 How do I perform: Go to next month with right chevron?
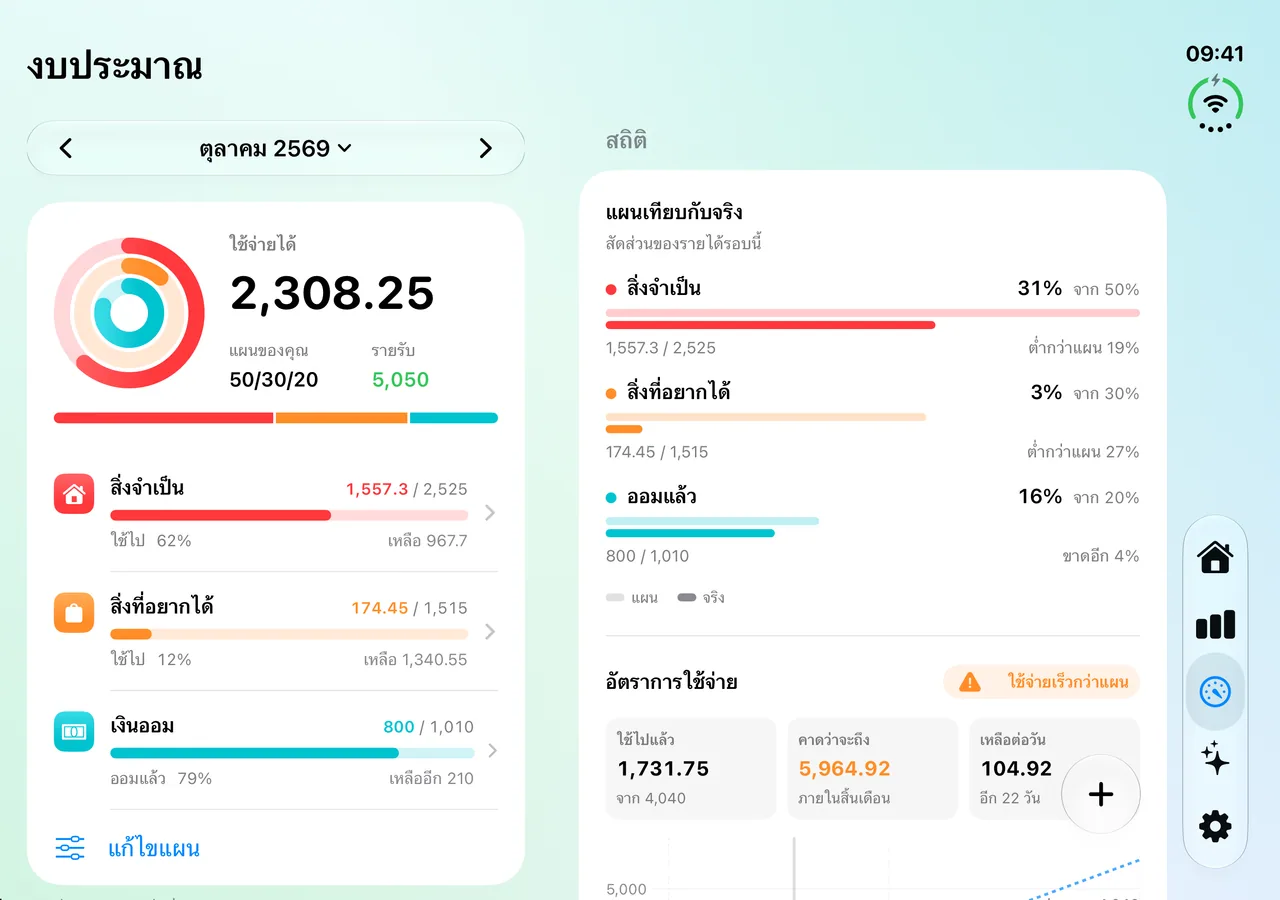pyautogui.click(x=486, y=149)
